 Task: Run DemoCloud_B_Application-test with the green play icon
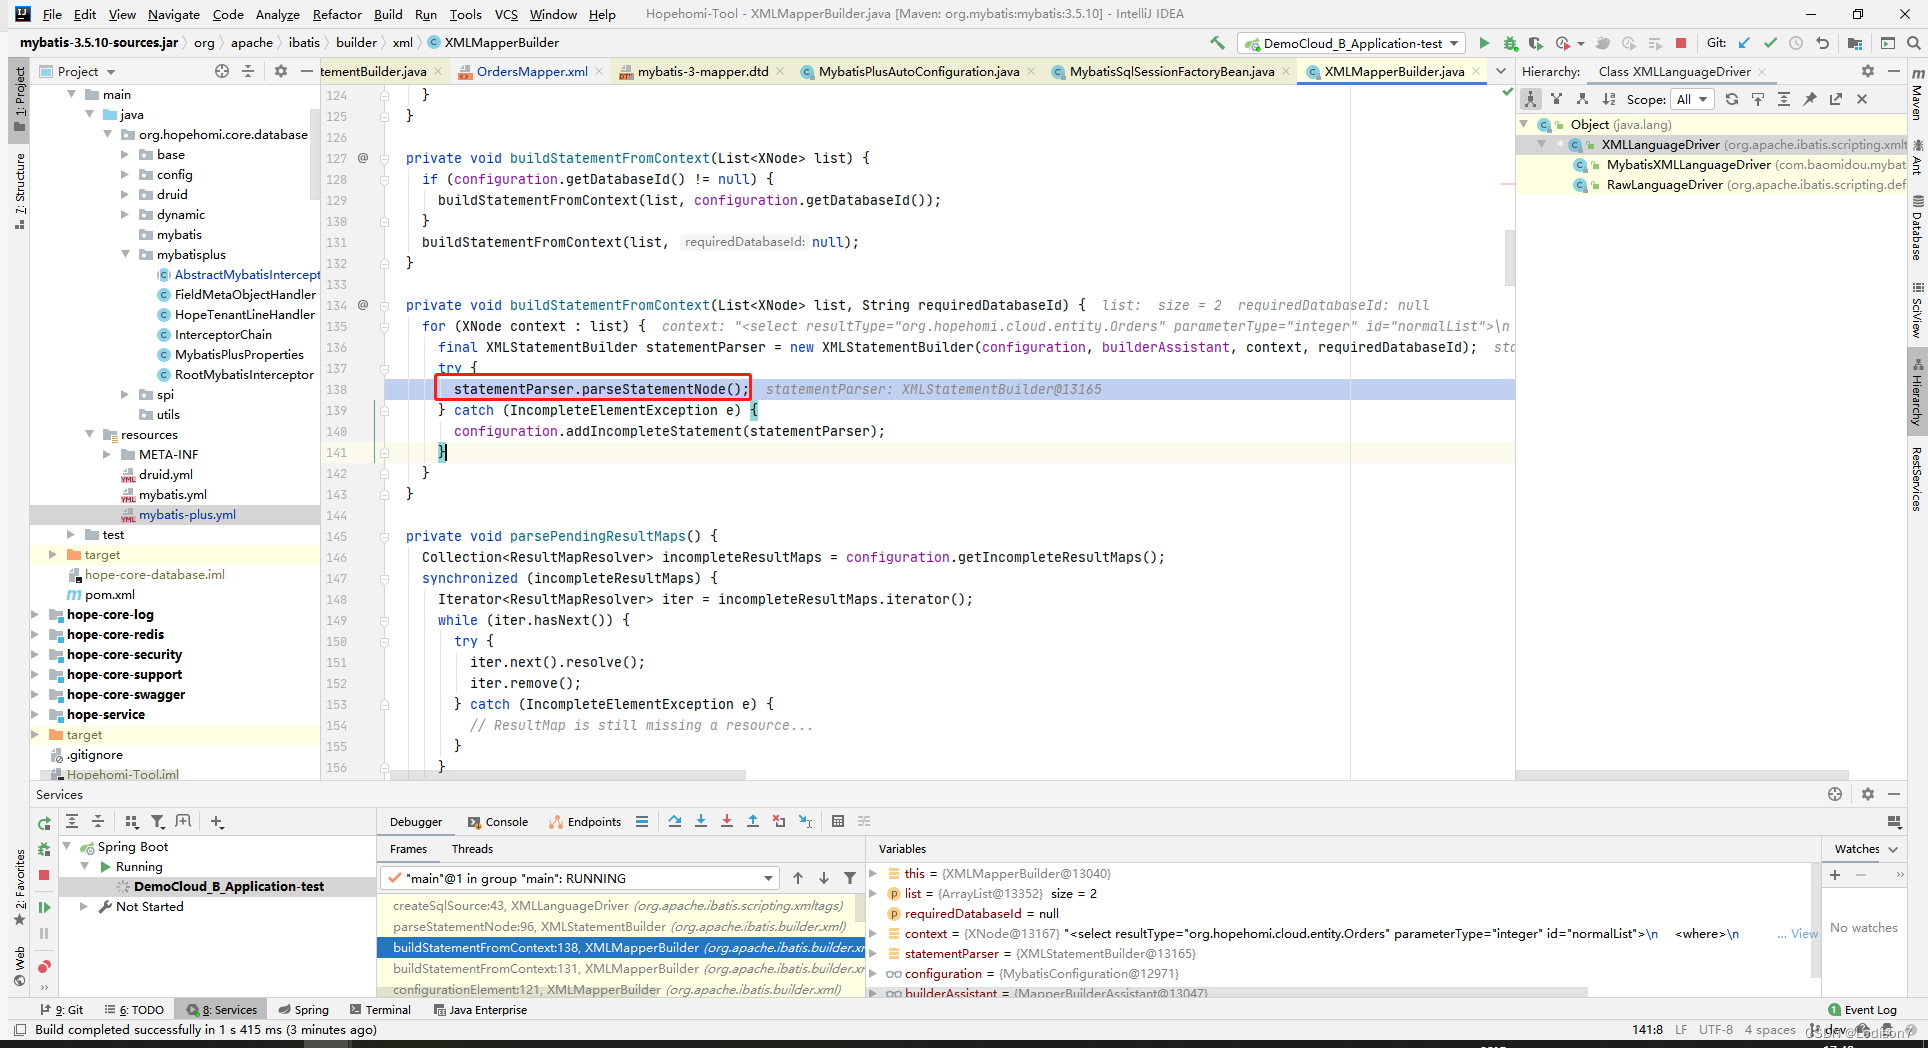(x=1484, y=43)
